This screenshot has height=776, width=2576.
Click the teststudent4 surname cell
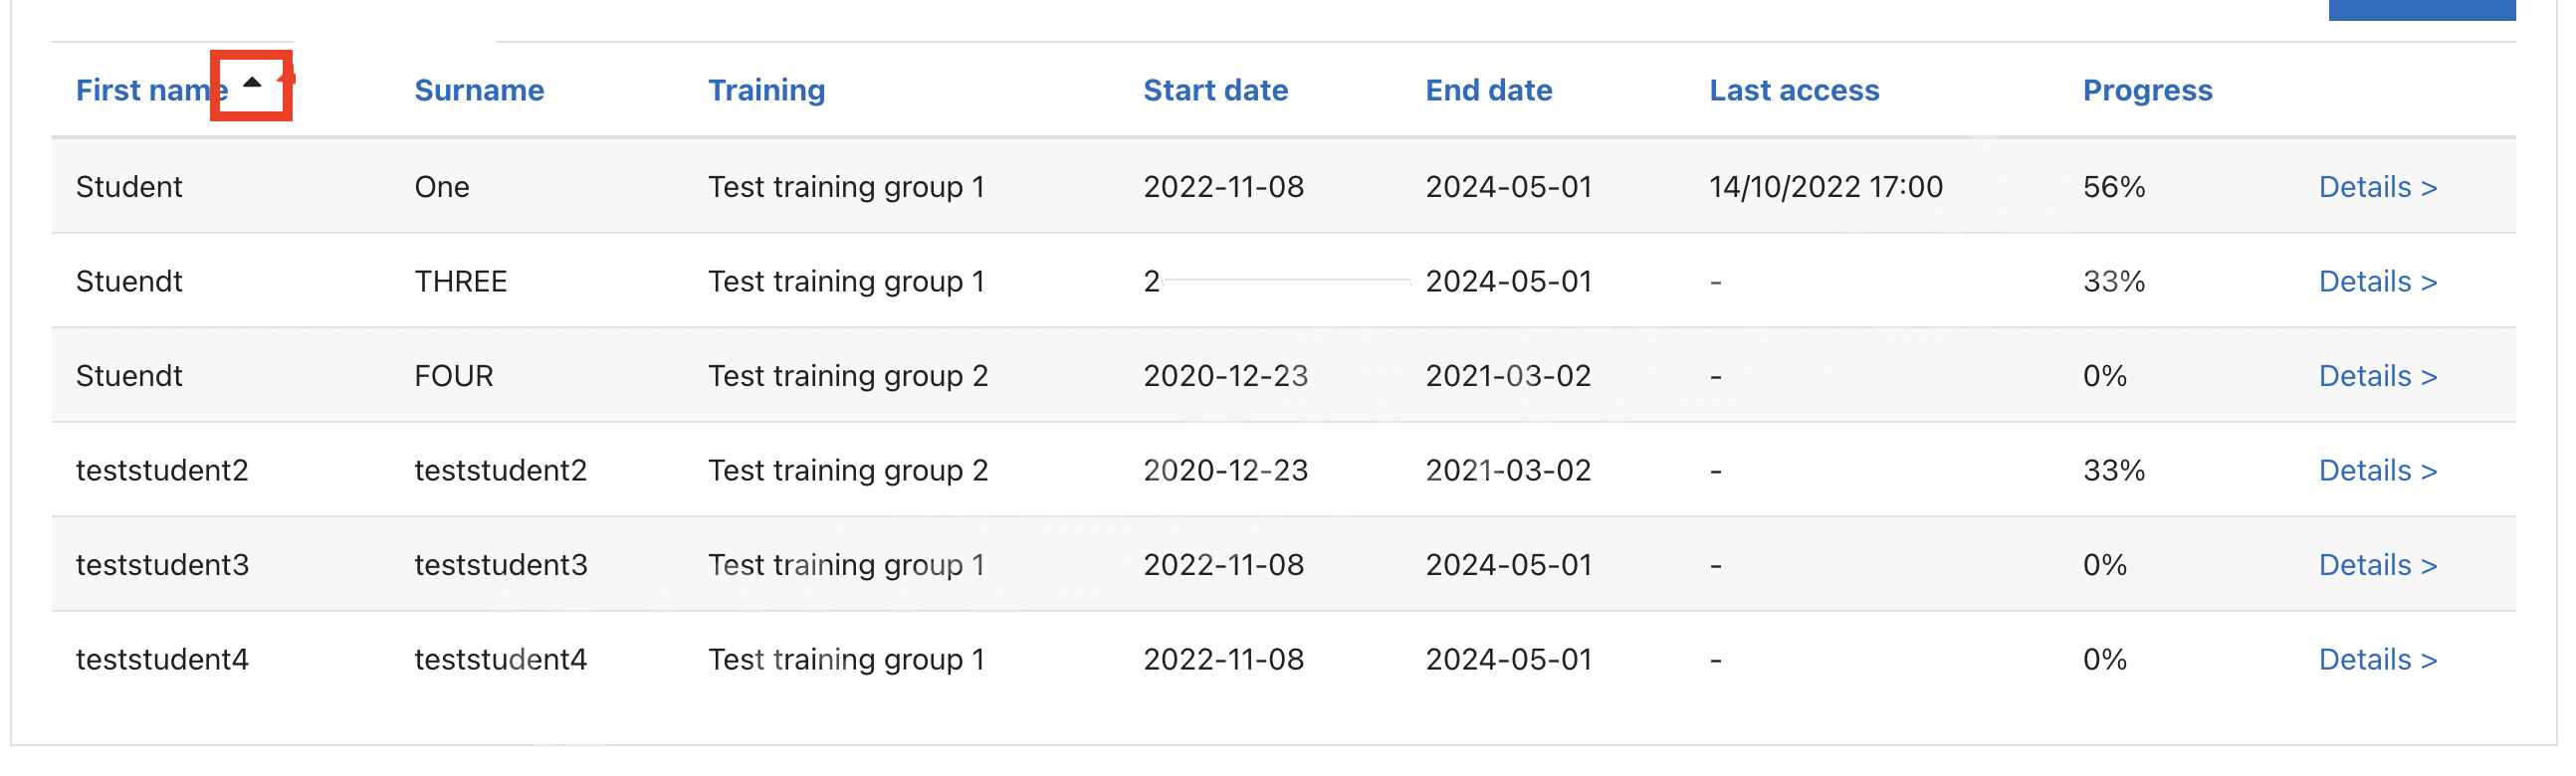click(500, 660)
